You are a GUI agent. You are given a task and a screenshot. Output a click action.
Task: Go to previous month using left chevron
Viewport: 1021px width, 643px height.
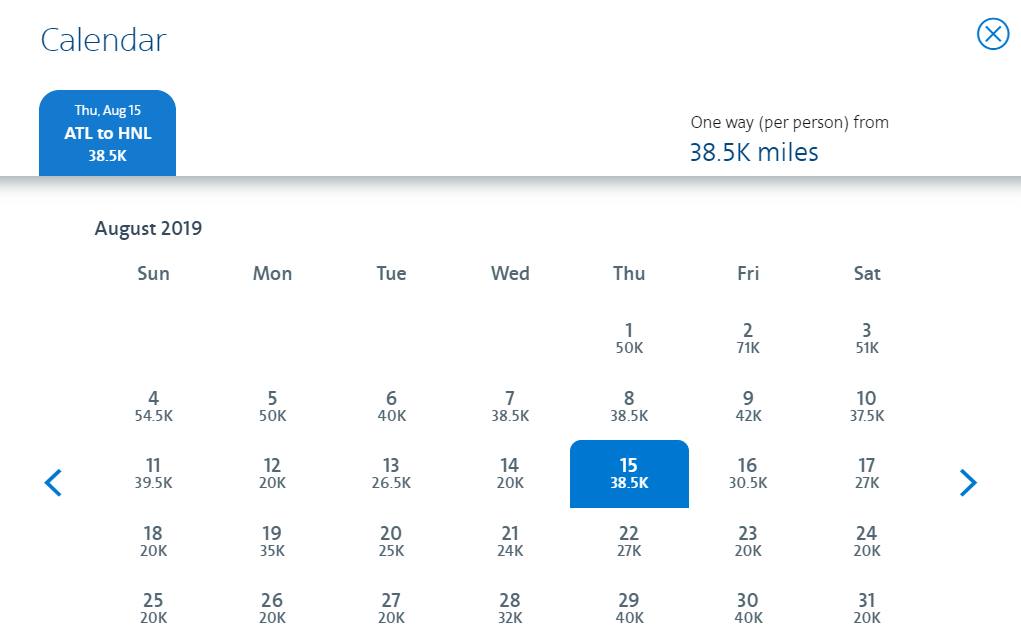[x=53, y=483]
